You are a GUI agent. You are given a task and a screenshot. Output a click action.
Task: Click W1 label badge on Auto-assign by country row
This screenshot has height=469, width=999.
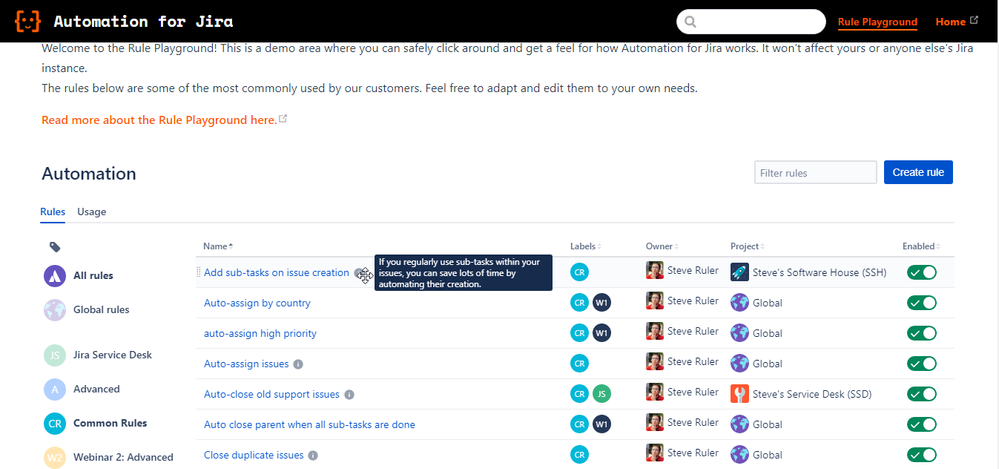601,303
